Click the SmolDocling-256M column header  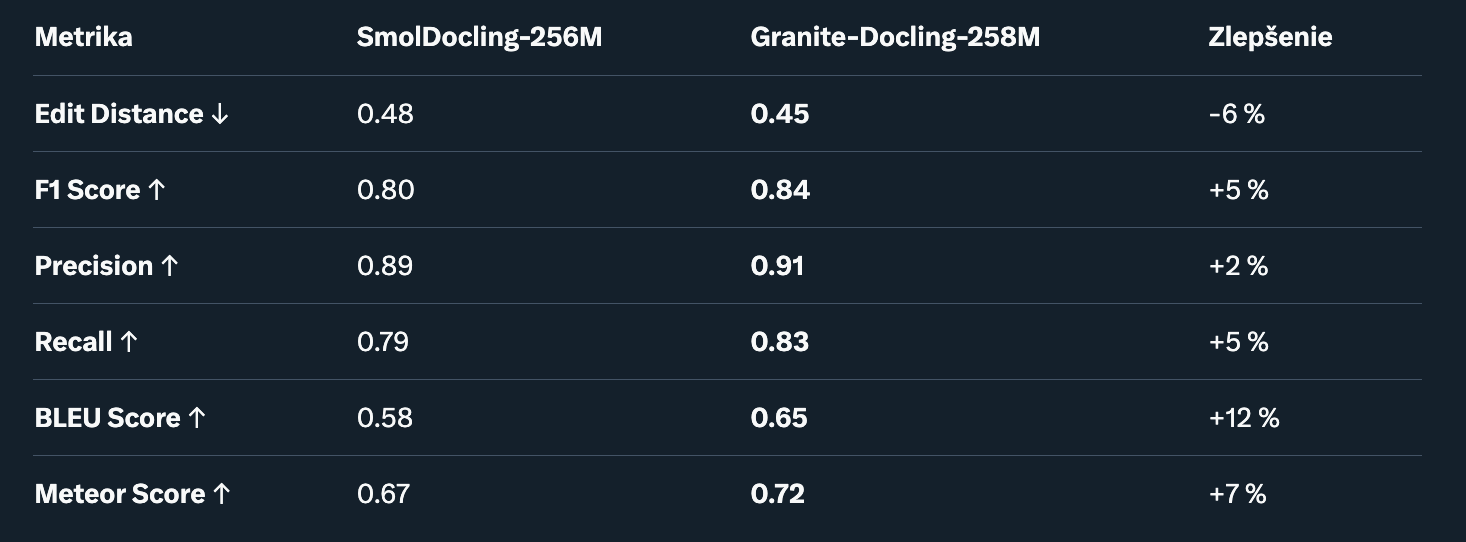480,38
